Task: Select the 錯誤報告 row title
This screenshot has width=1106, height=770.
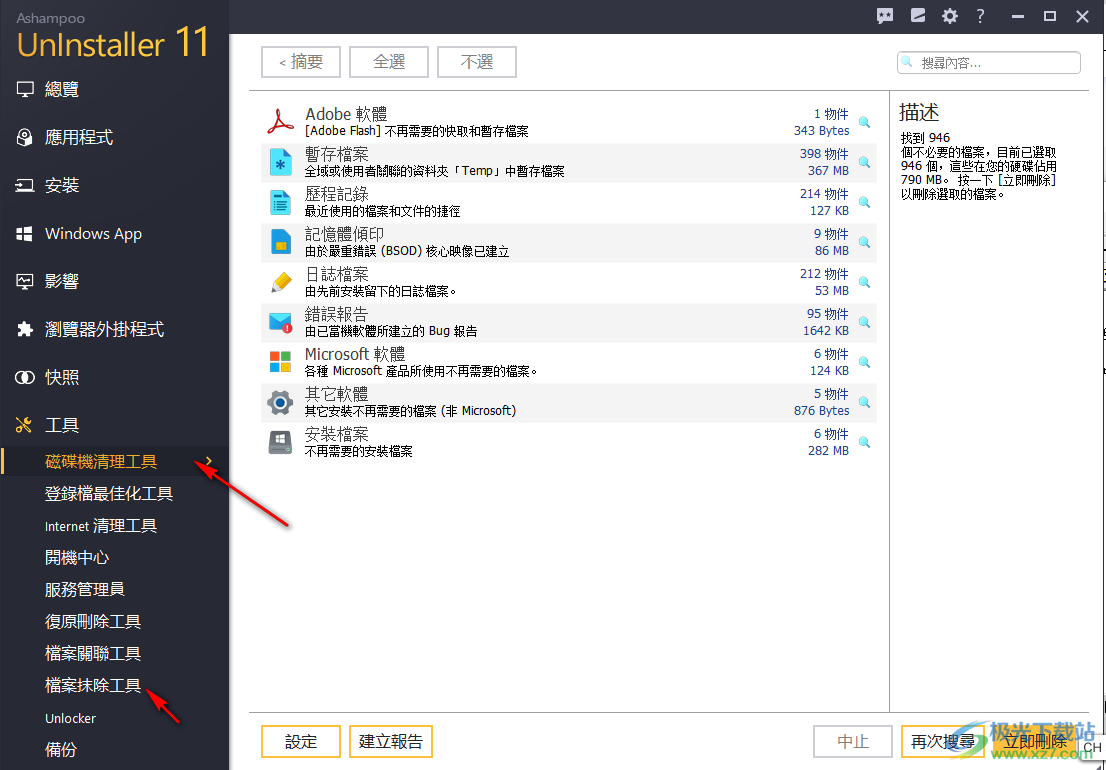Action: pyautogui.click(x=337, y=314)
